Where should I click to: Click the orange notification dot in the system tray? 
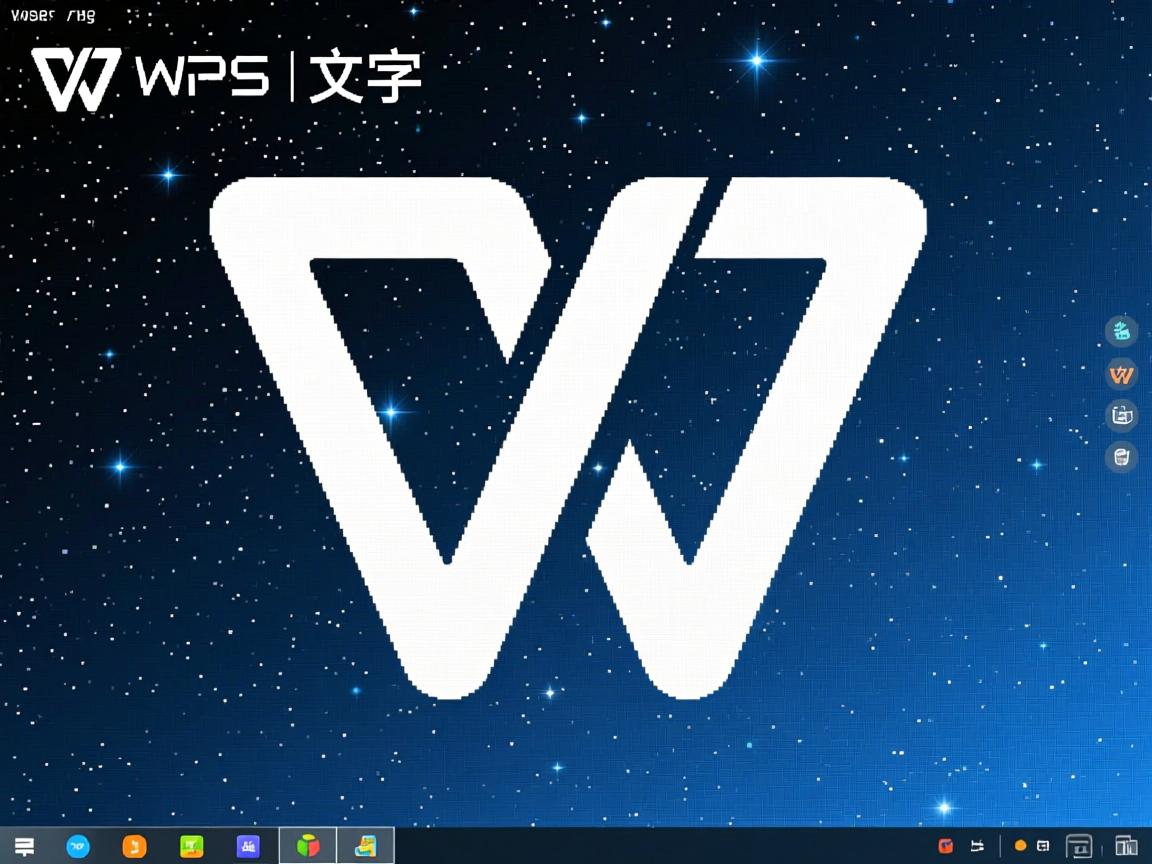click(x=1020, y=847)
